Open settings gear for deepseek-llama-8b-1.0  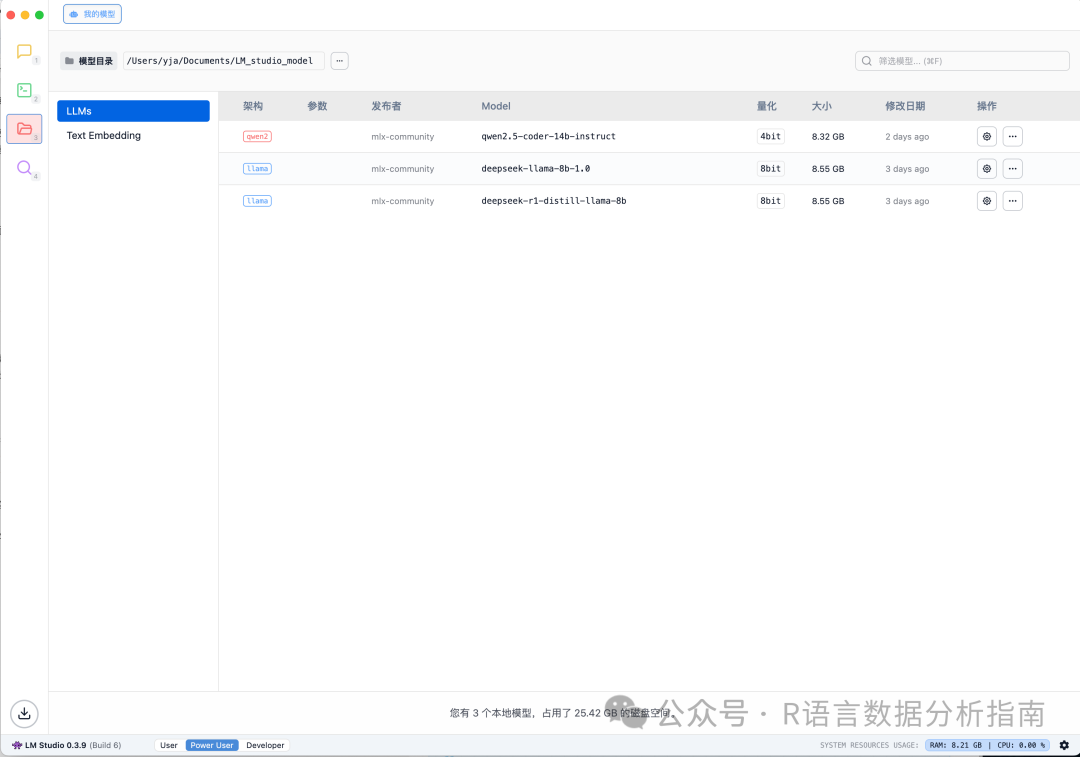(x=986, y=169)
